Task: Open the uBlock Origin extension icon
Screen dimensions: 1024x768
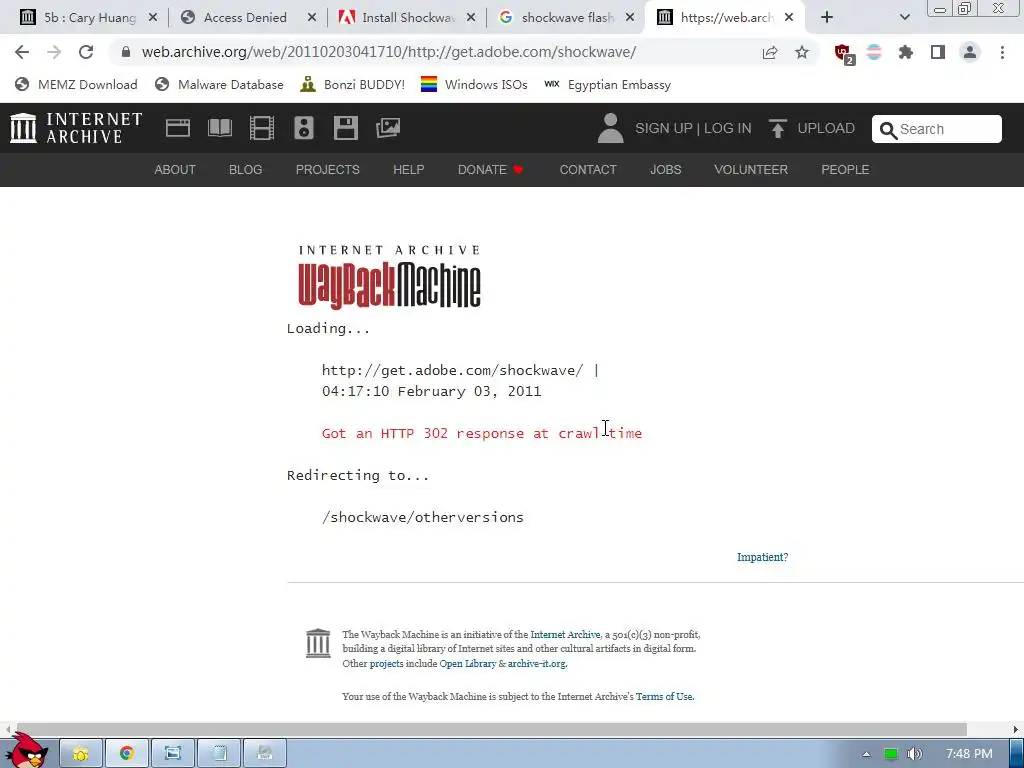Action: pyautogui.click(x=844, y=54)
